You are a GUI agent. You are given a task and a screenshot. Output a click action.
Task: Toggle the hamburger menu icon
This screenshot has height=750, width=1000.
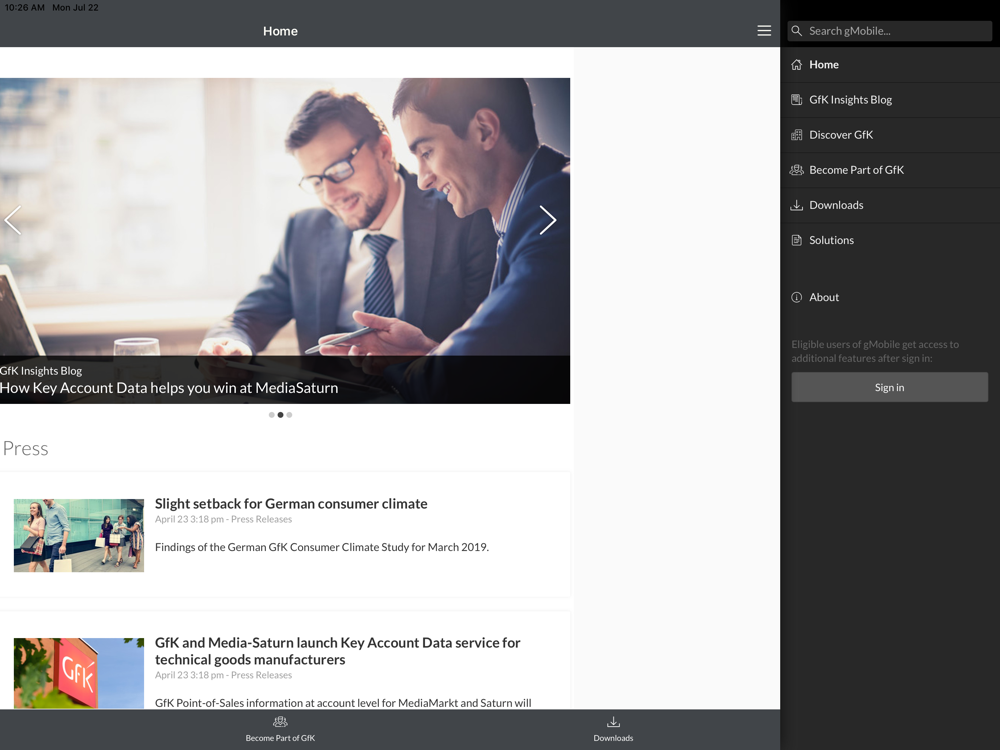[x=764, y=31]
